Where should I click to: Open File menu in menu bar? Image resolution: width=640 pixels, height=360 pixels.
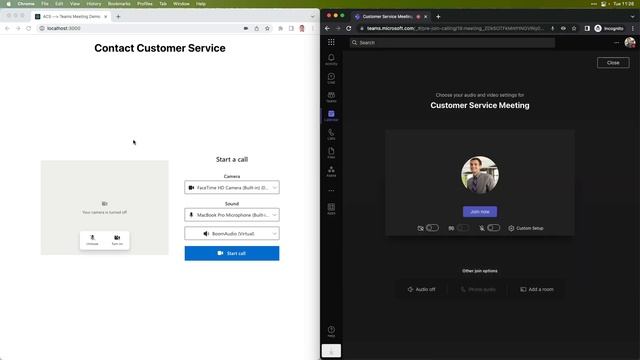point(44,4)
